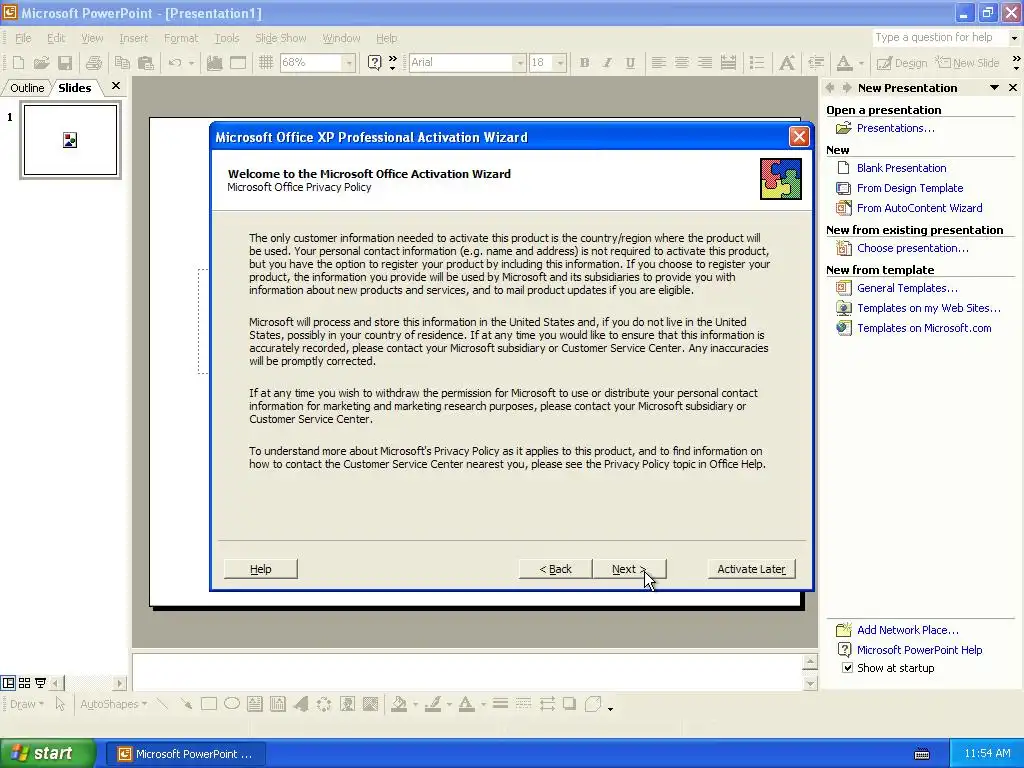Click the New document icon in toolbar
Screen dimensions: 1024x768
18,63
